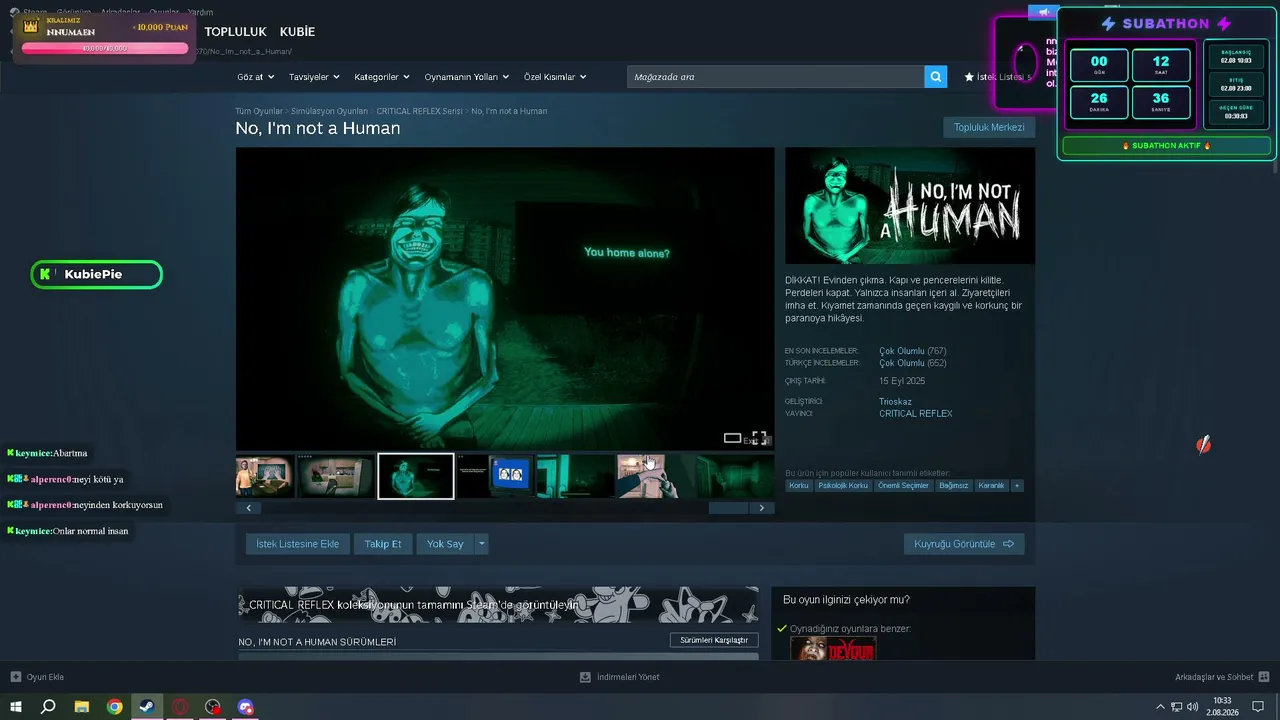The width and height of the screenshot is (1280, 720).
Task: Open recent reviews Çok Olumlu (767)
Action: [912, 351]
